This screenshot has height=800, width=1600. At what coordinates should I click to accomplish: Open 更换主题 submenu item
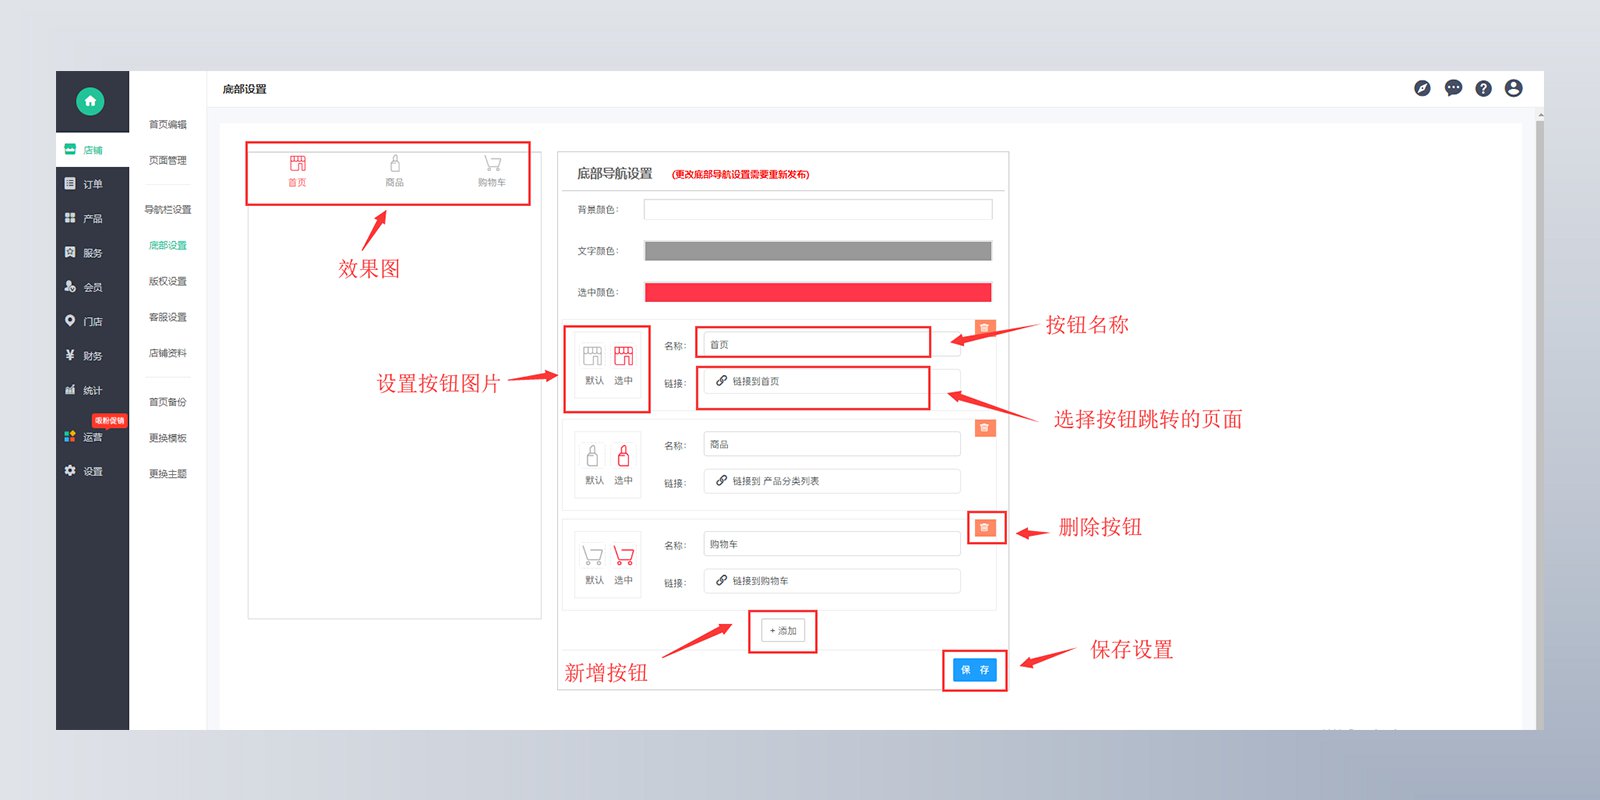click(168, 474)
